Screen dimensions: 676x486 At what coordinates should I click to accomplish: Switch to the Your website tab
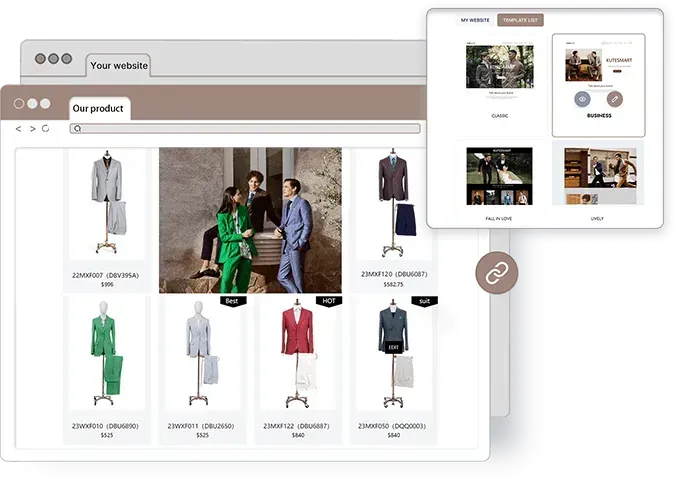coord(119,66)
